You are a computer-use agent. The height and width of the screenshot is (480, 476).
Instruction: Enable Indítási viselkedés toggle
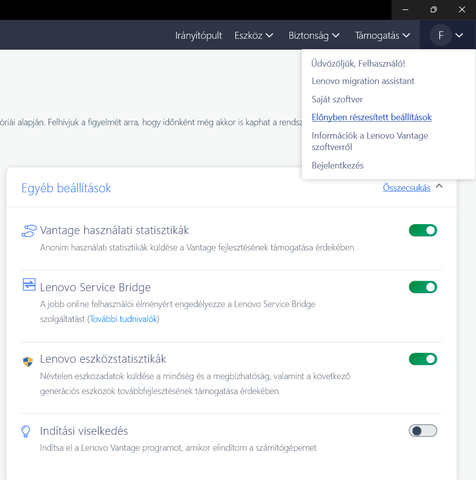coord(423,431)
